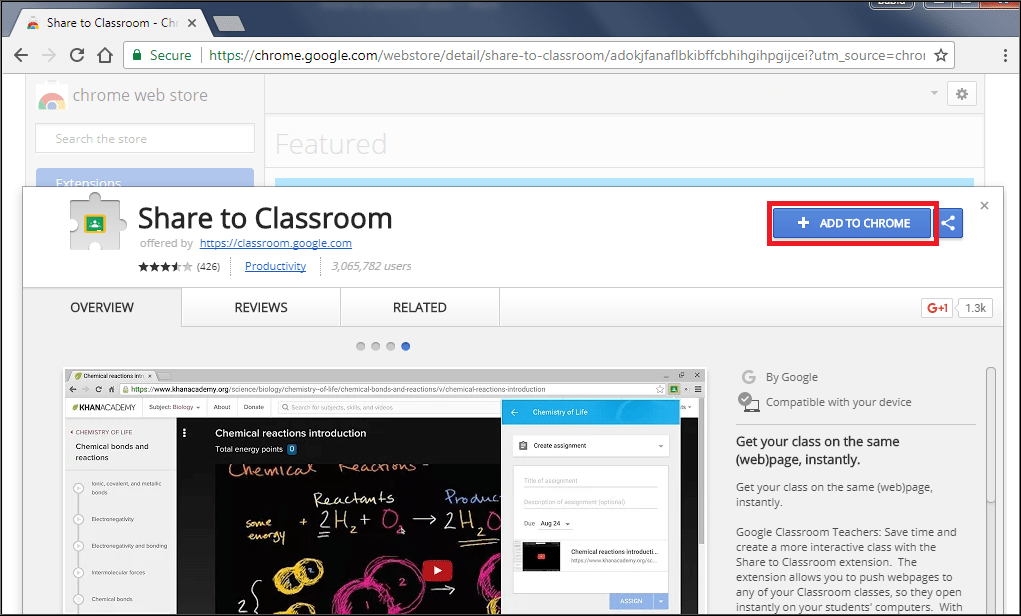Click the description panel scrollbar
This screenshot has height=616, width=1021.
pos(991,435)
